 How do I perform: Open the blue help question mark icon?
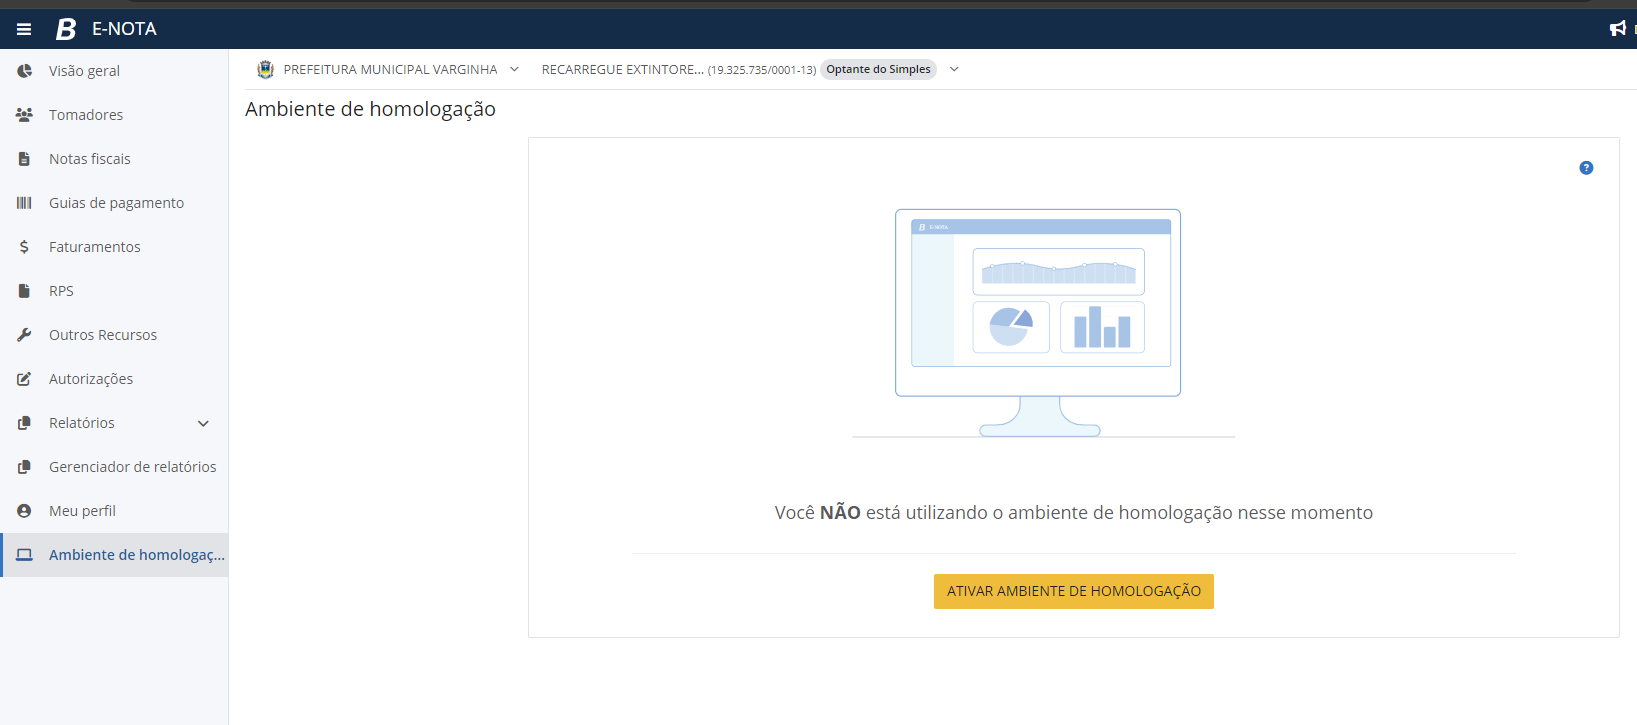pyautogui.click(x=1586, y=168)
